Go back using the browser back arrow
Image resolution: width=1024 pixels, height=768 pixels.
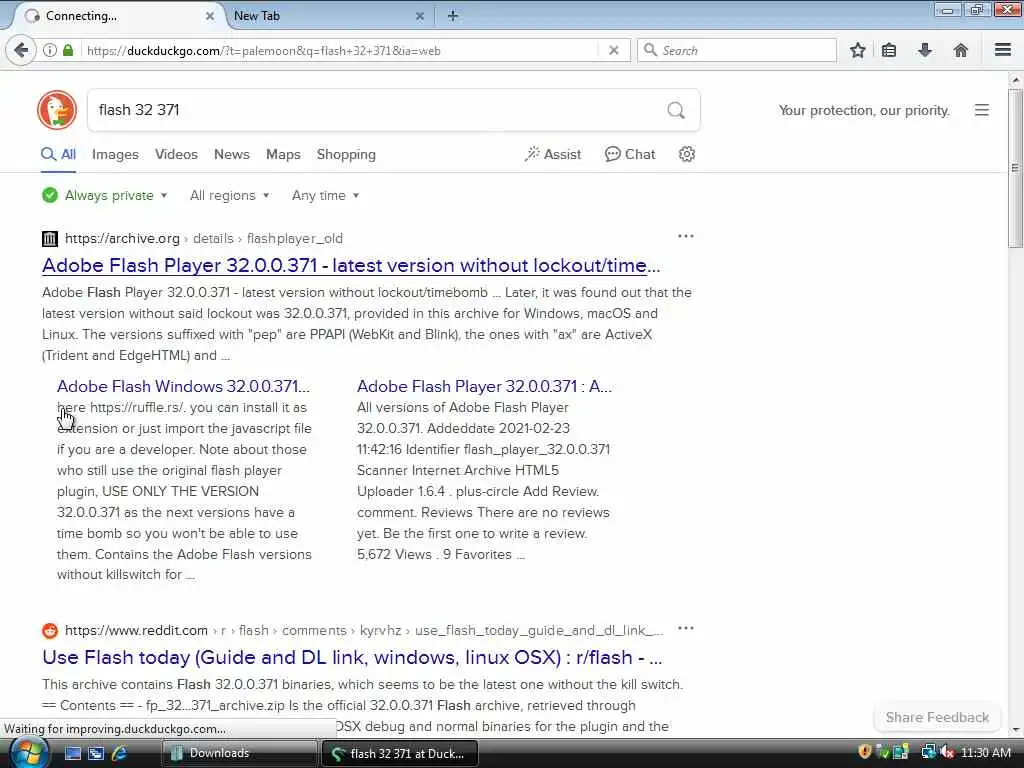tap(21, 50)
